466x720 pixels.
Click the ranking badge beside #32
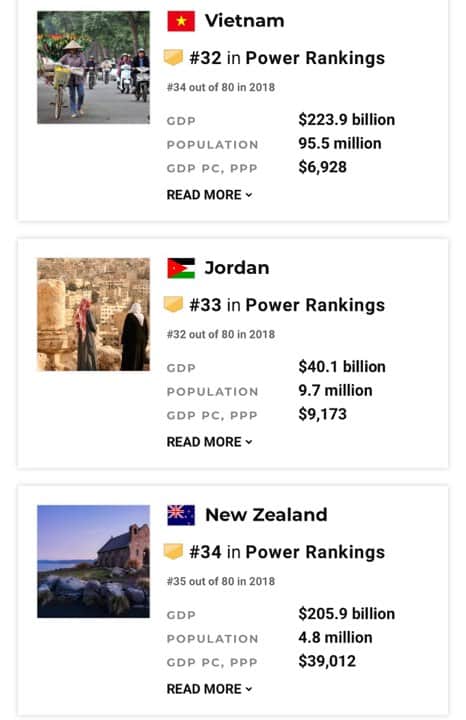tap(173, 58)
